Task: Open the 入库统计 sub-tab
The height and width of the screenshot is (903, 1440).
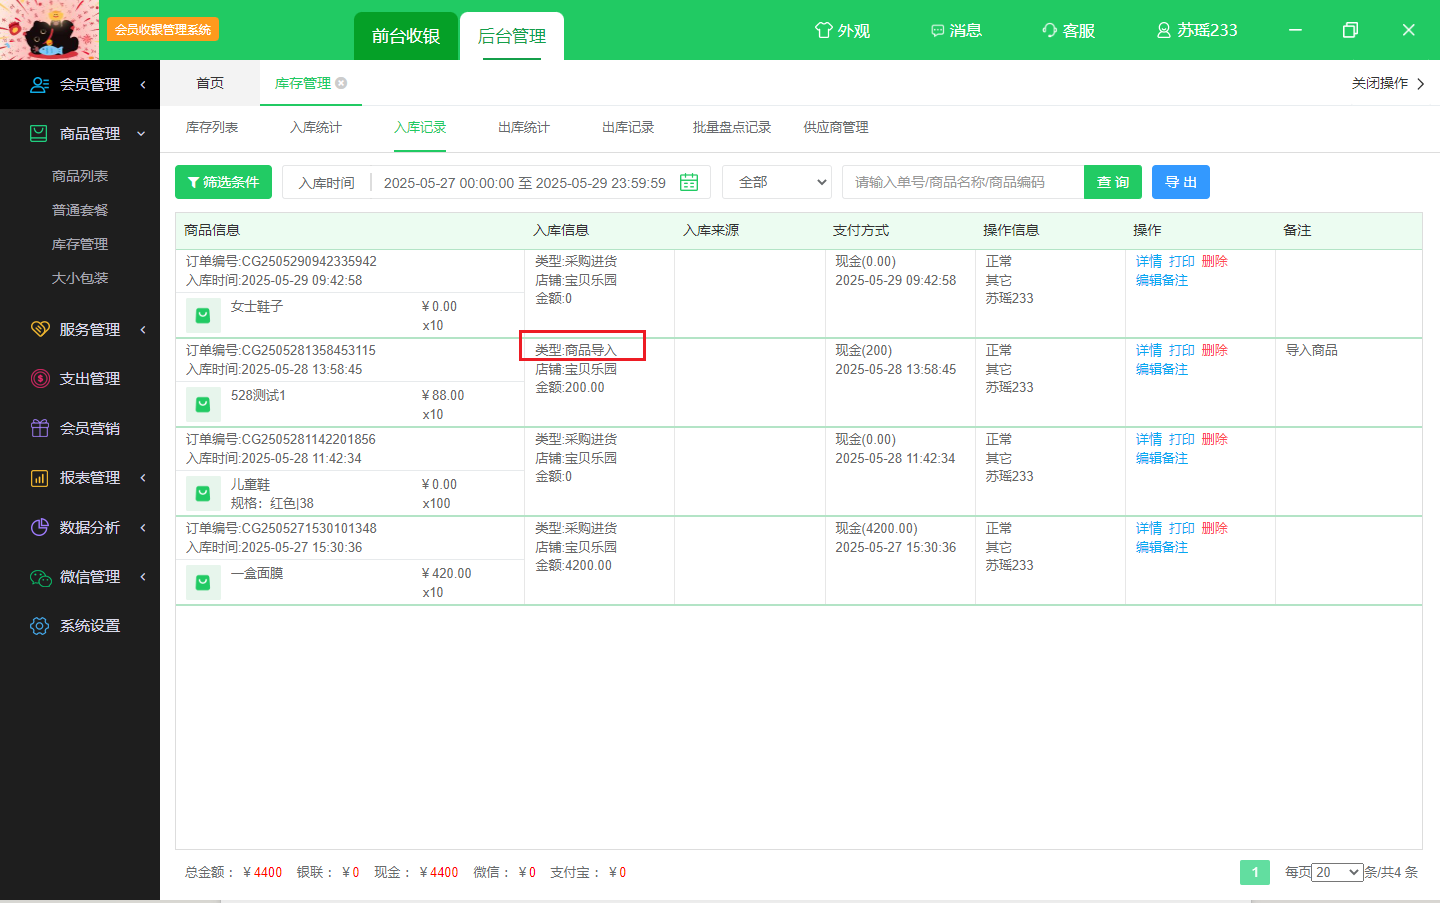Action: [316, 127]
